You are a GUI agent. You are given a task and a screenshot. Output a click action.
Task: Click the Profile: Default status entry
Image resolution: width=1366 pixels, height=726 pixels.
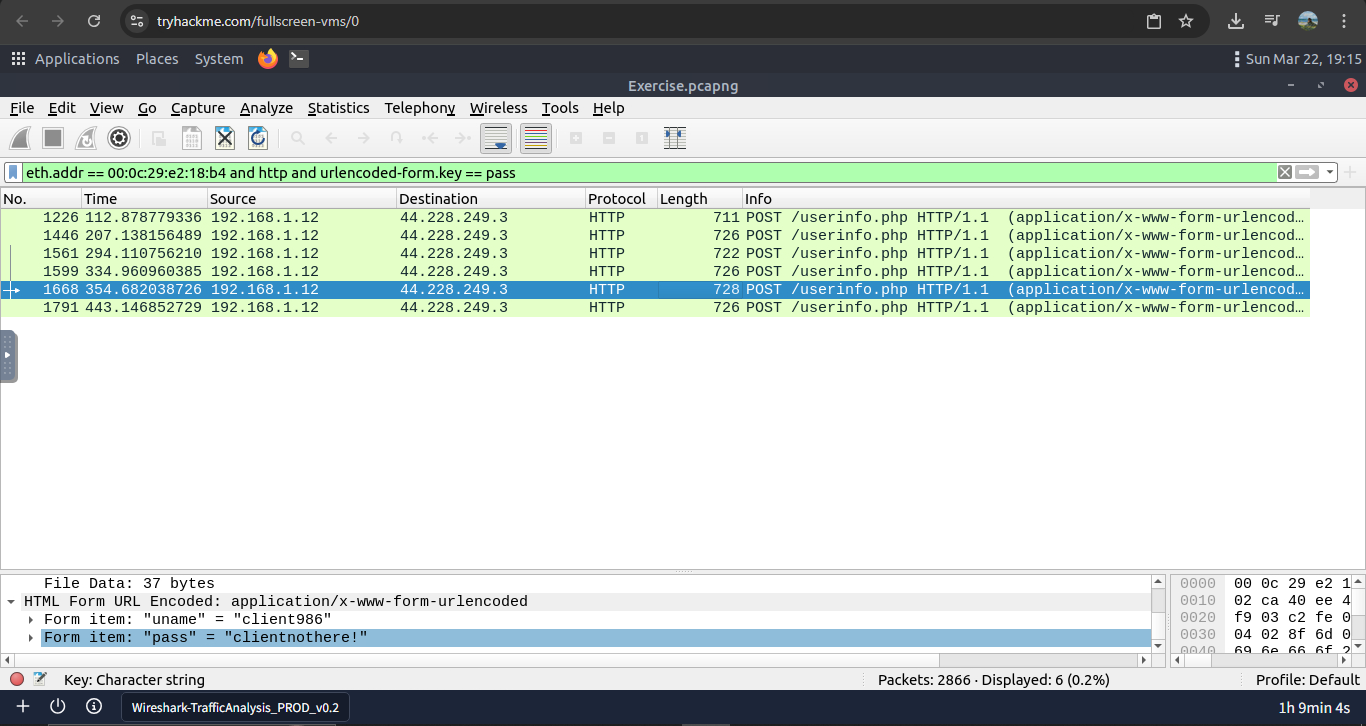pyautogui.click(x=1308, y=680)
